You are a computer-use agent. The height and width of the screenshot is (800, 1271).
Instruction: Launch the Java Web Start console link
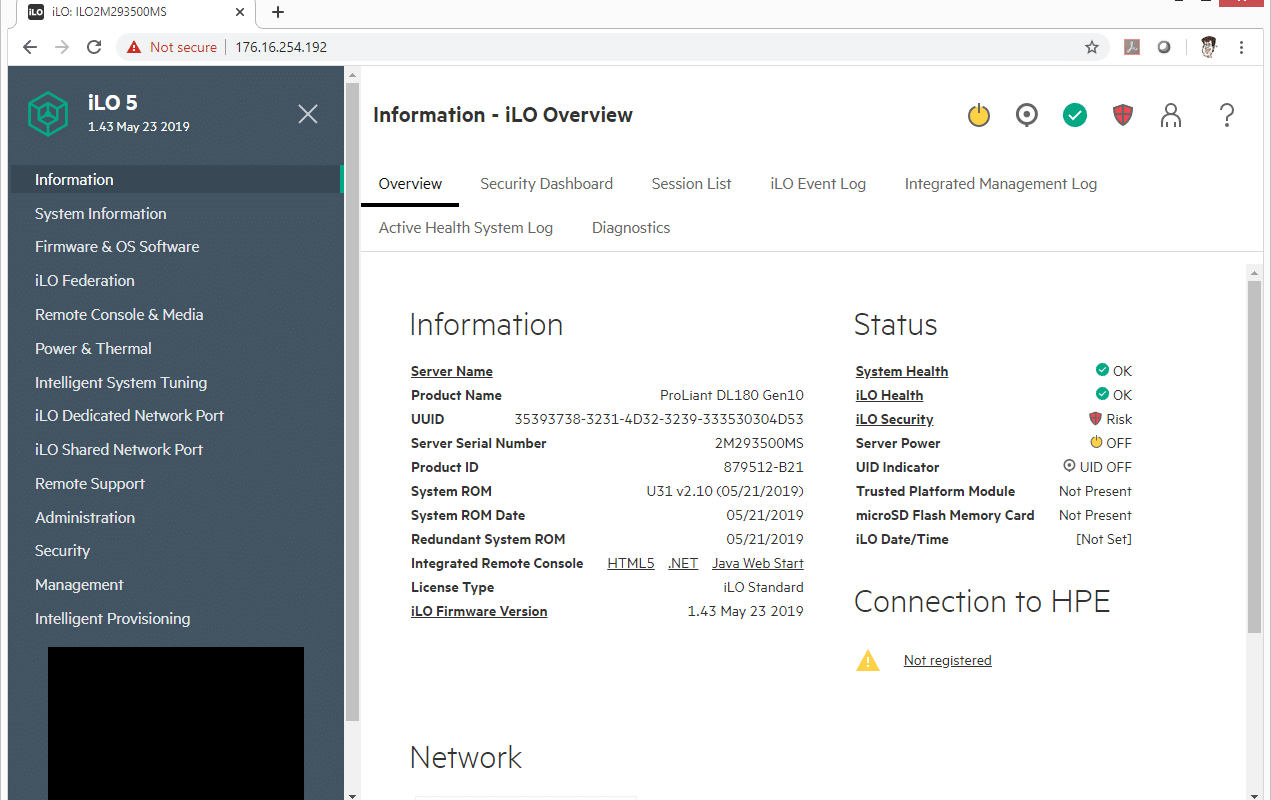pos(758,563)
